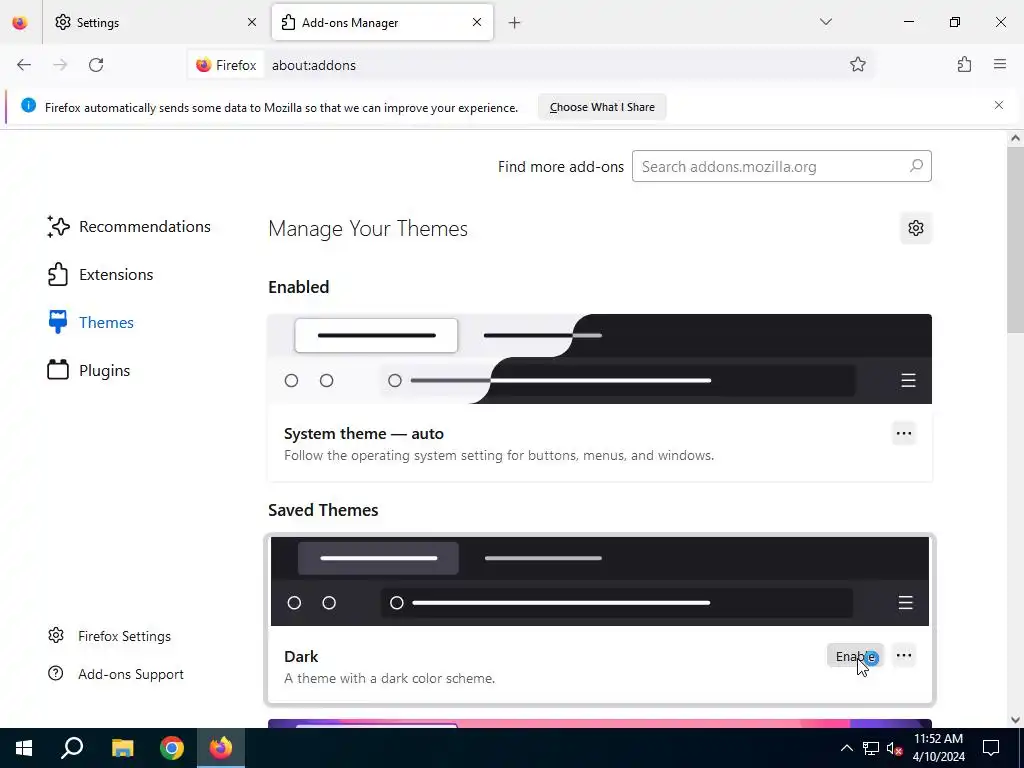Close the Add-ons Manager tab
The image size is (1024, 768).
pyautogui.click(x=477, y=22)
